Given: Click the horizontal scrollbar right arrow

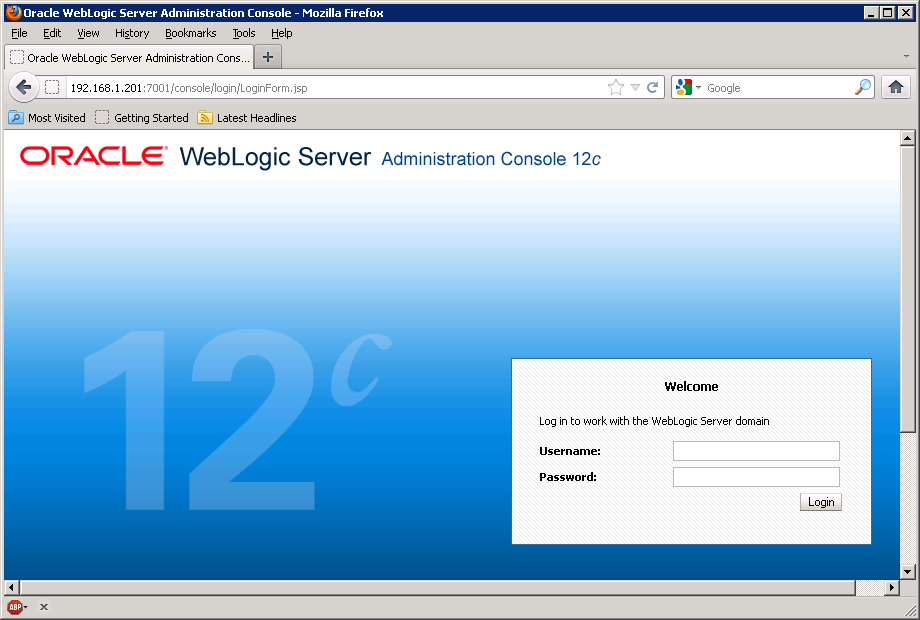Looking at the screenshot, I should pyautogui.click(x=892, y=588).
